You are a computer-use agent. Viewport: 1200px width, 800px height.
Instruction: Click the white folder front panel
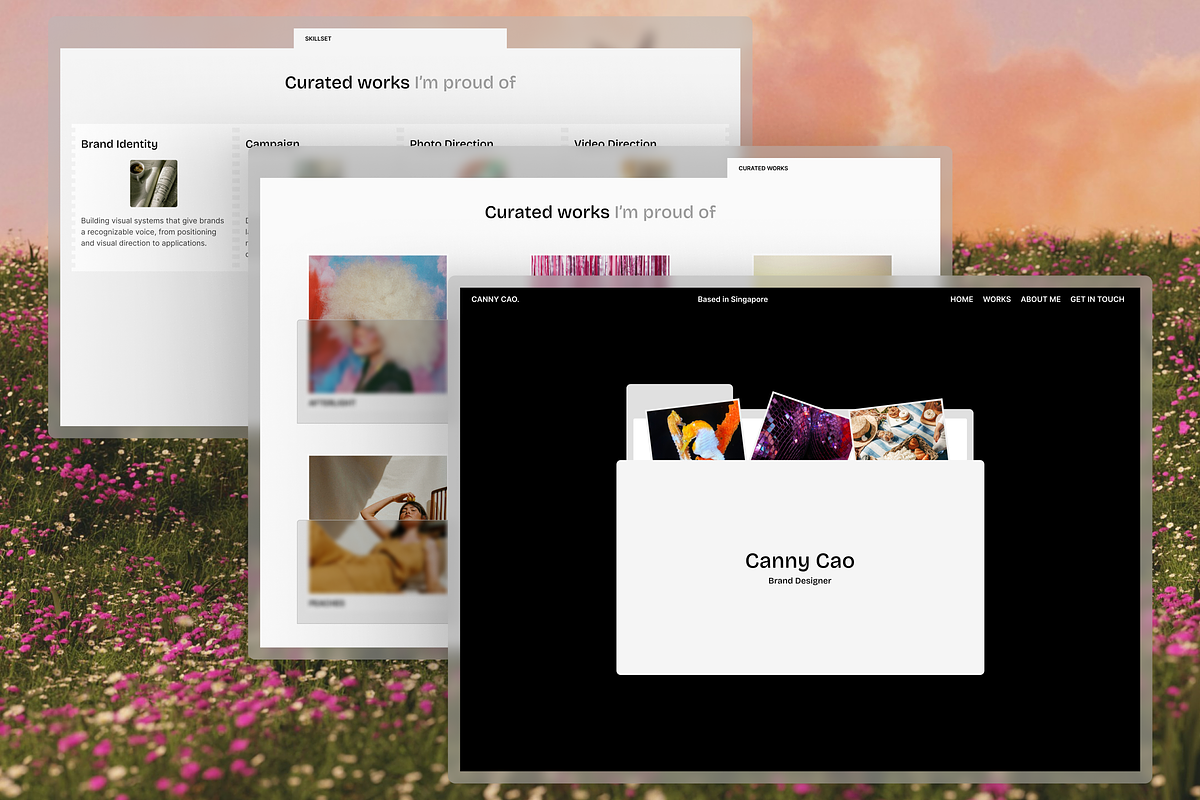pos(800,567)
